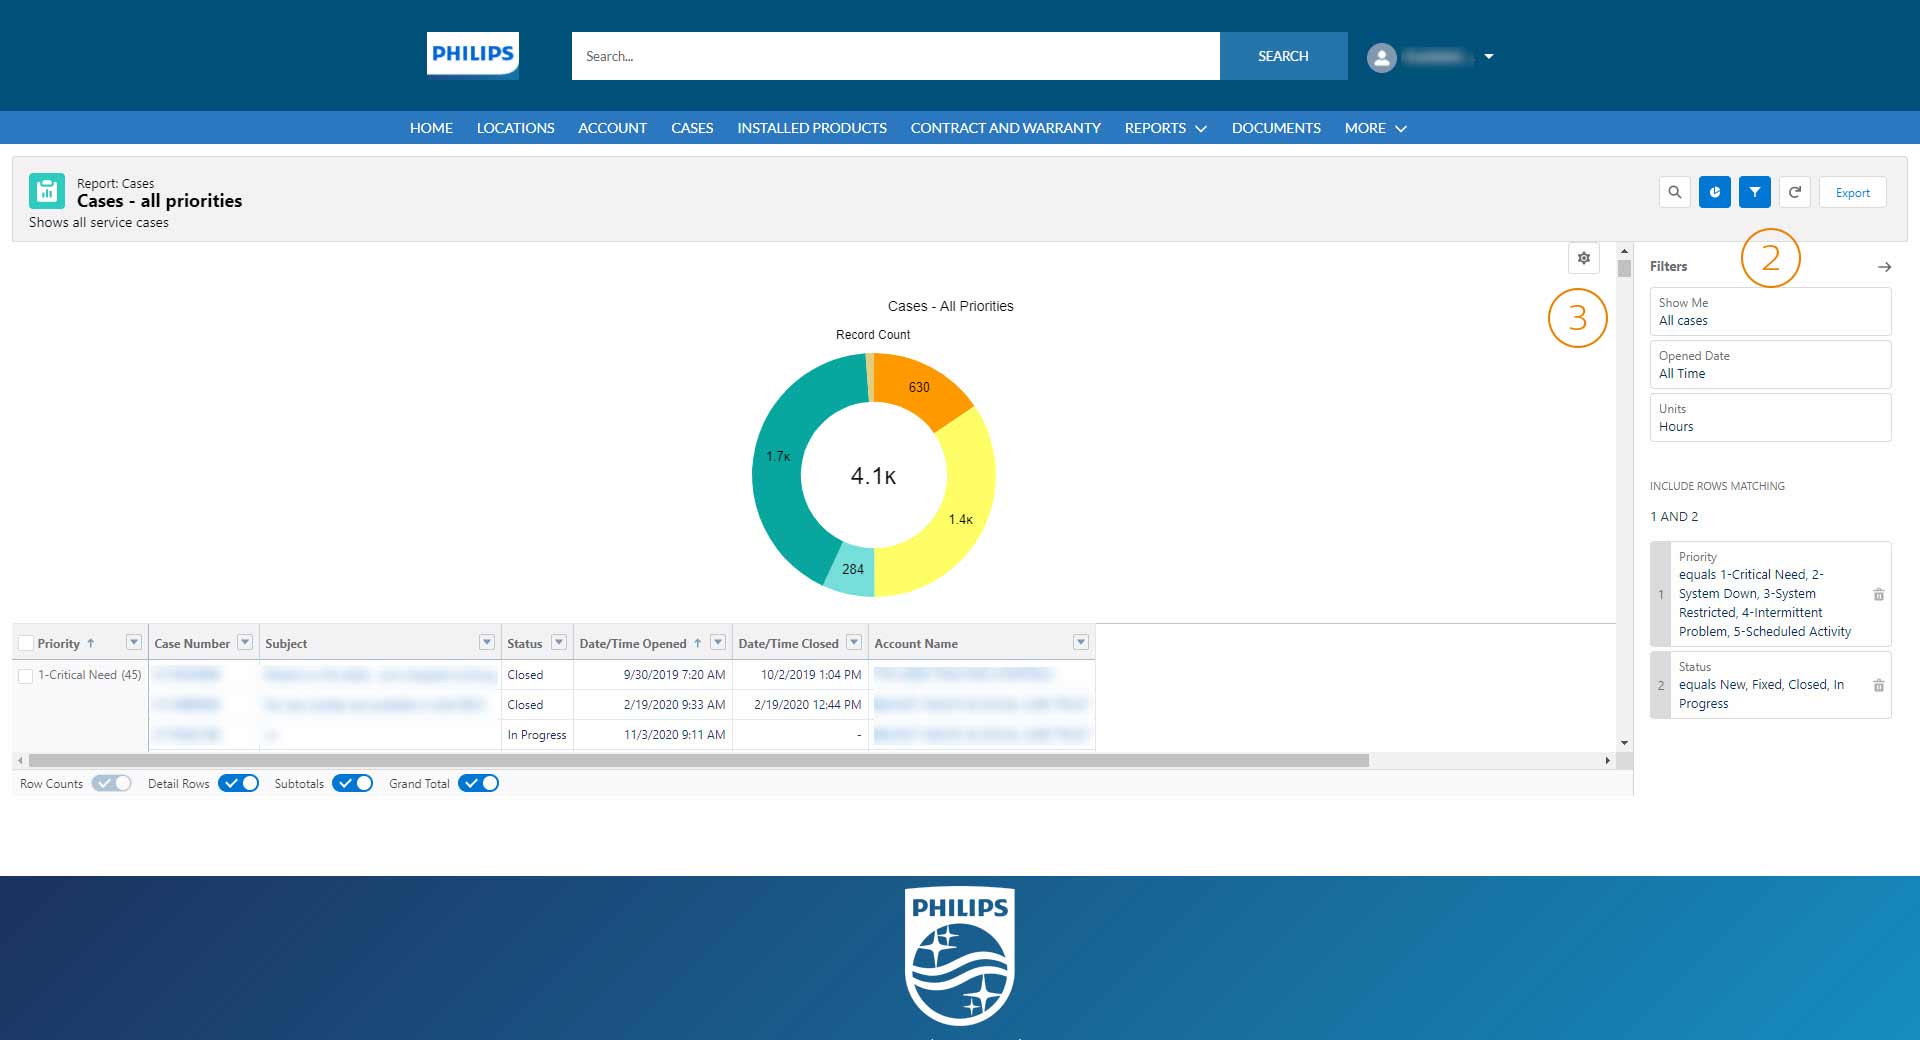Open DOCUMENTS in navigation

(1276, 128)
